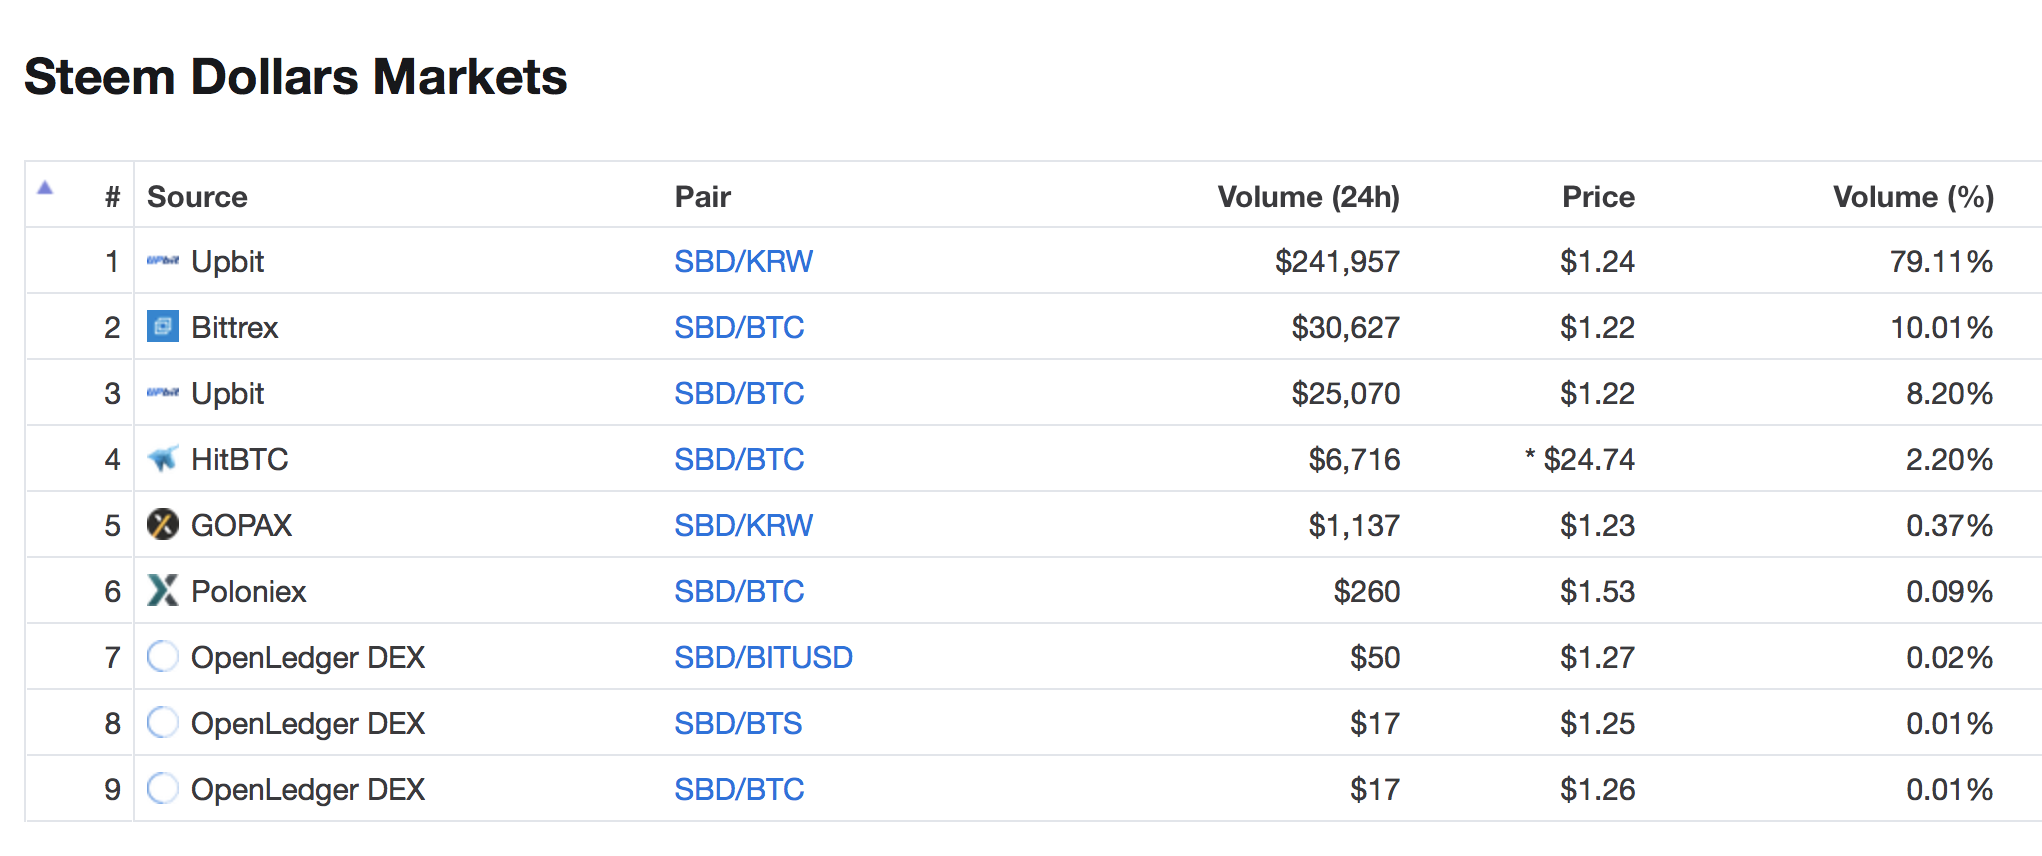Open SBD/BTC pair link in row 3
The width and height of the screenshot is (2042, 856).
(x=739, y=393)
